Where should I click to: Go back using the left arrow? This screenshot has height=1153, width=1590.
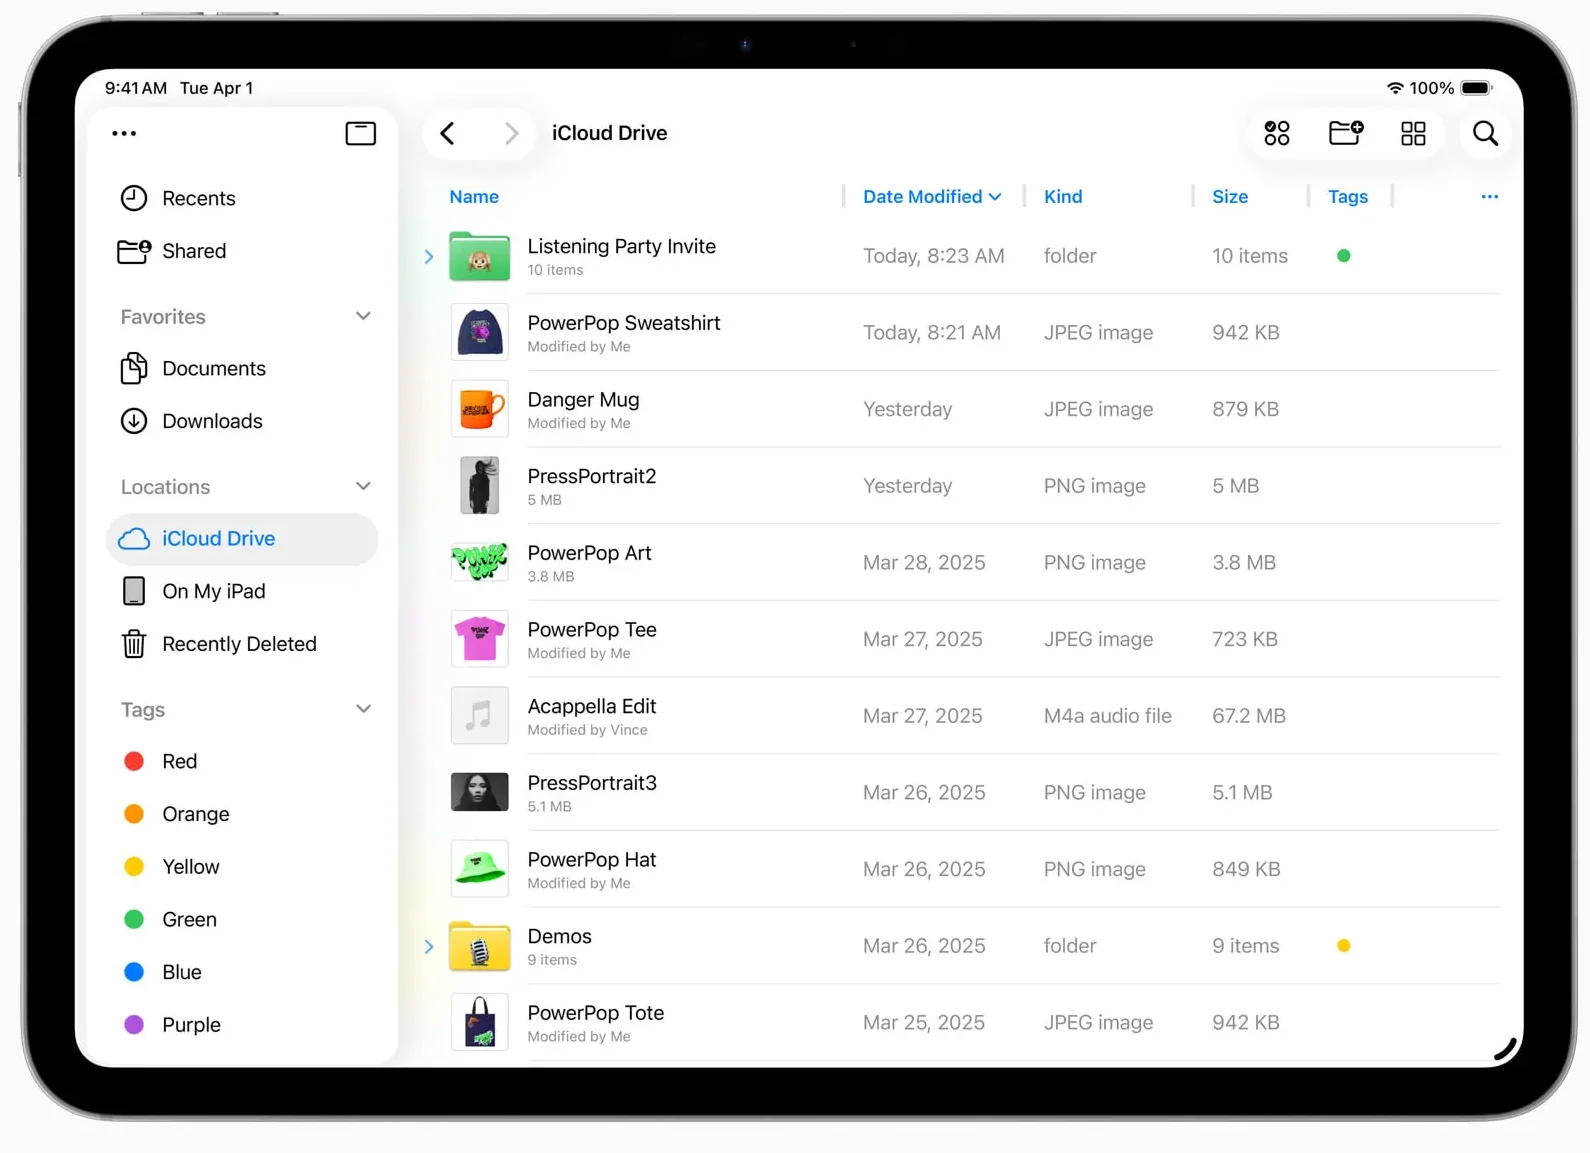tap(448, 133)
